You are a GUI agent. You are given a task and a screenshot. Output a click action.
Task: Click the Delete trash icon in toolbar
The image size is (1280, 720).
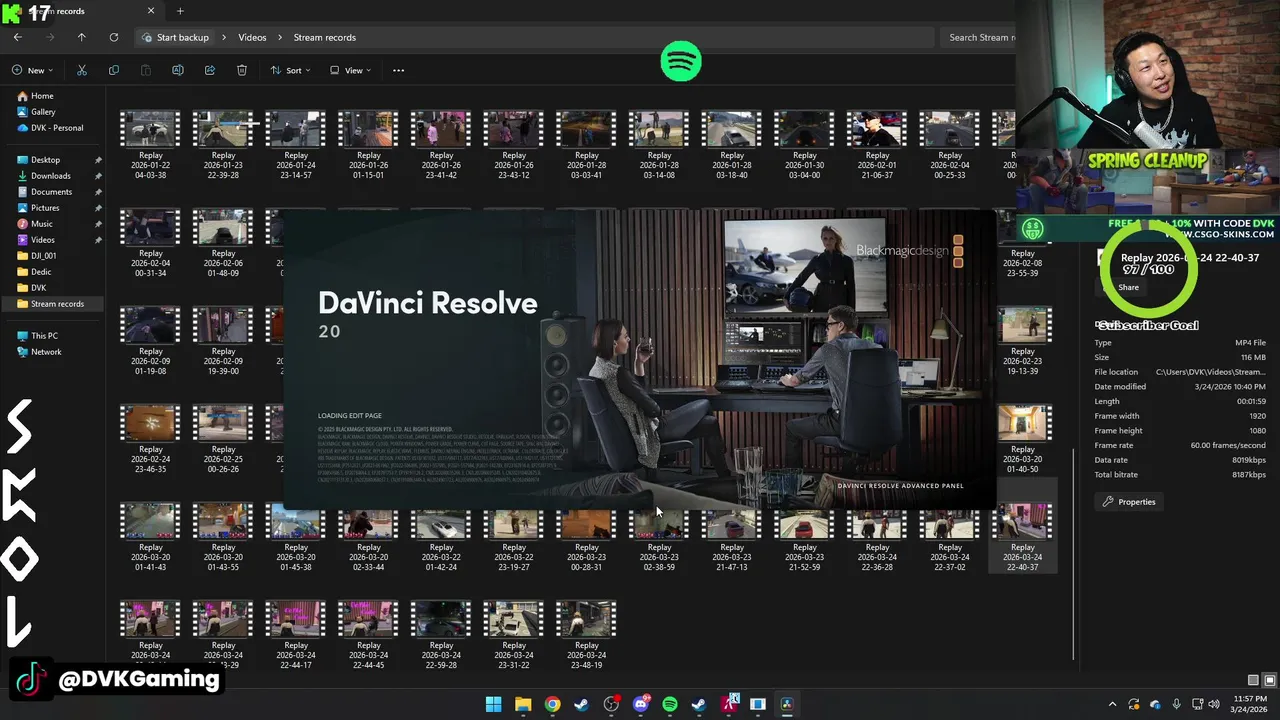(x=242, y=70)
